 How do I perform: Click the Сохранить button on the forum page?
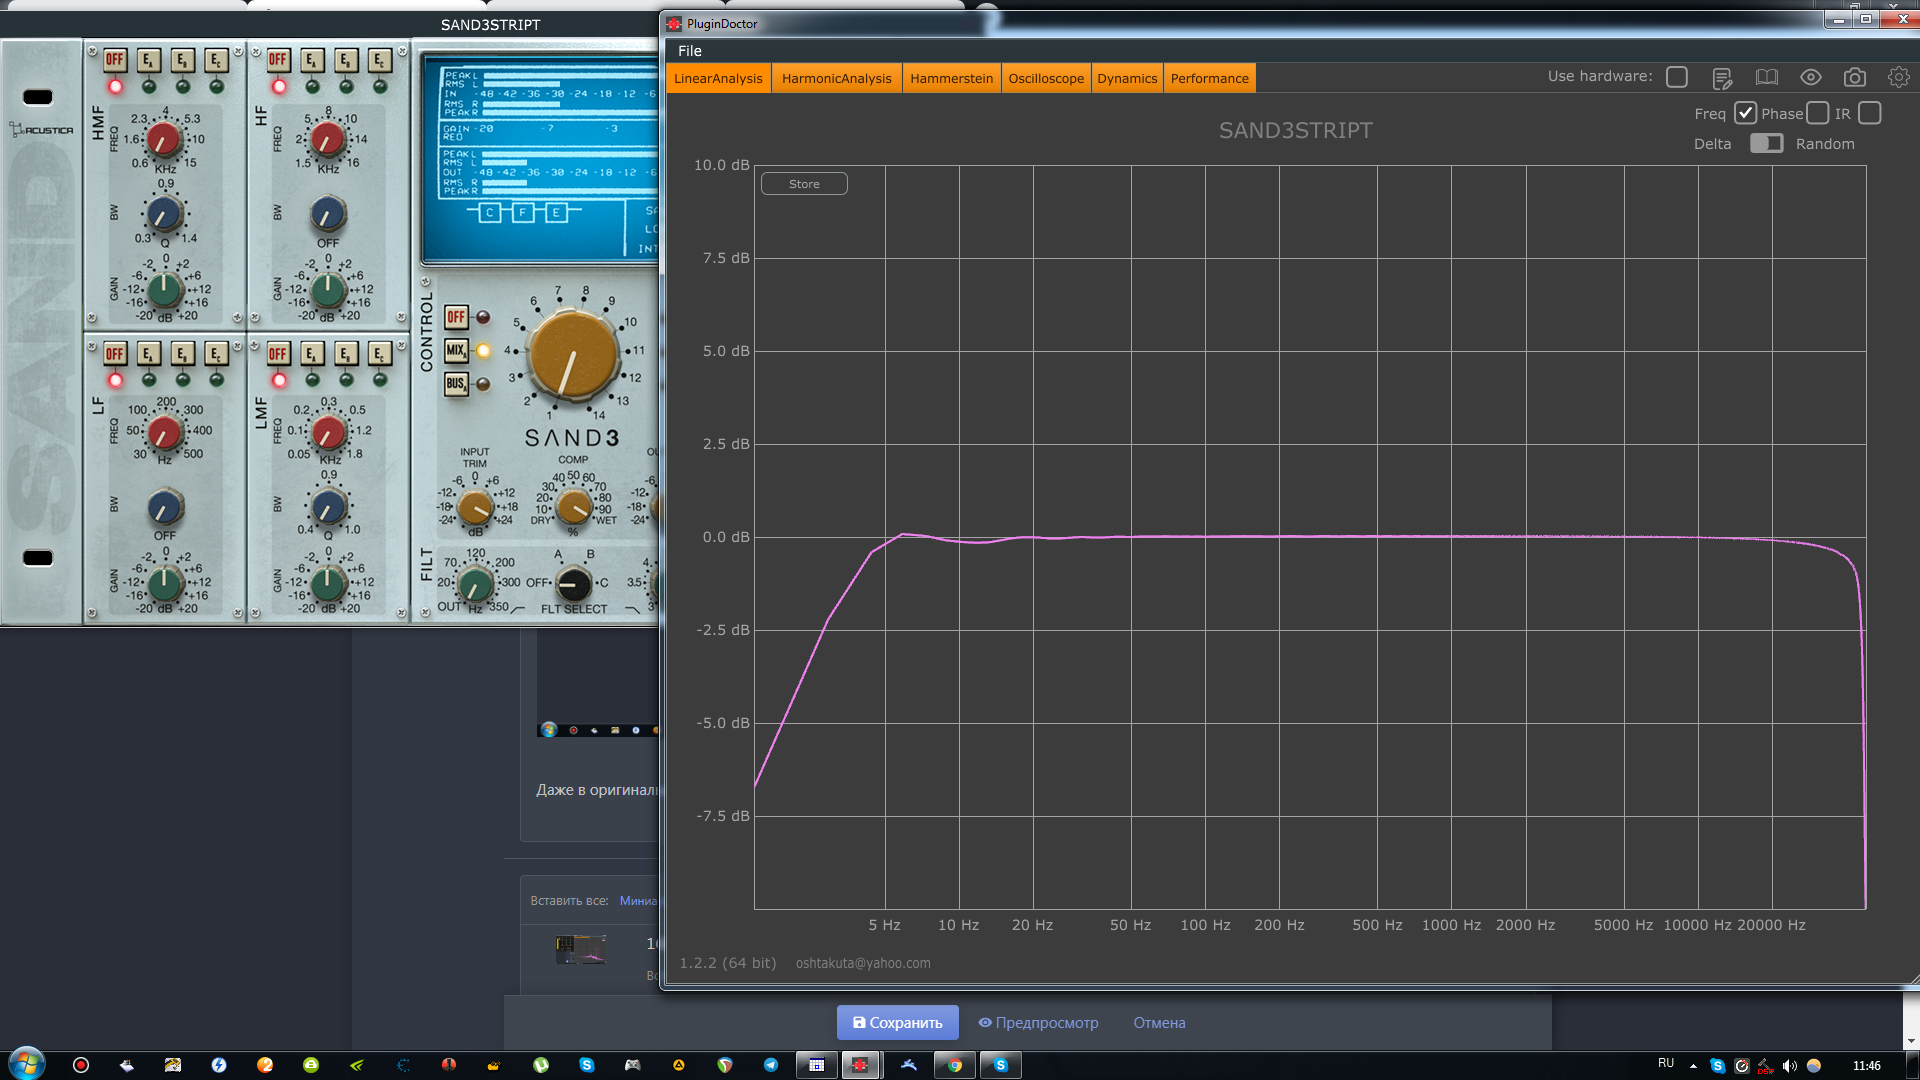[x=897, y=1022]
